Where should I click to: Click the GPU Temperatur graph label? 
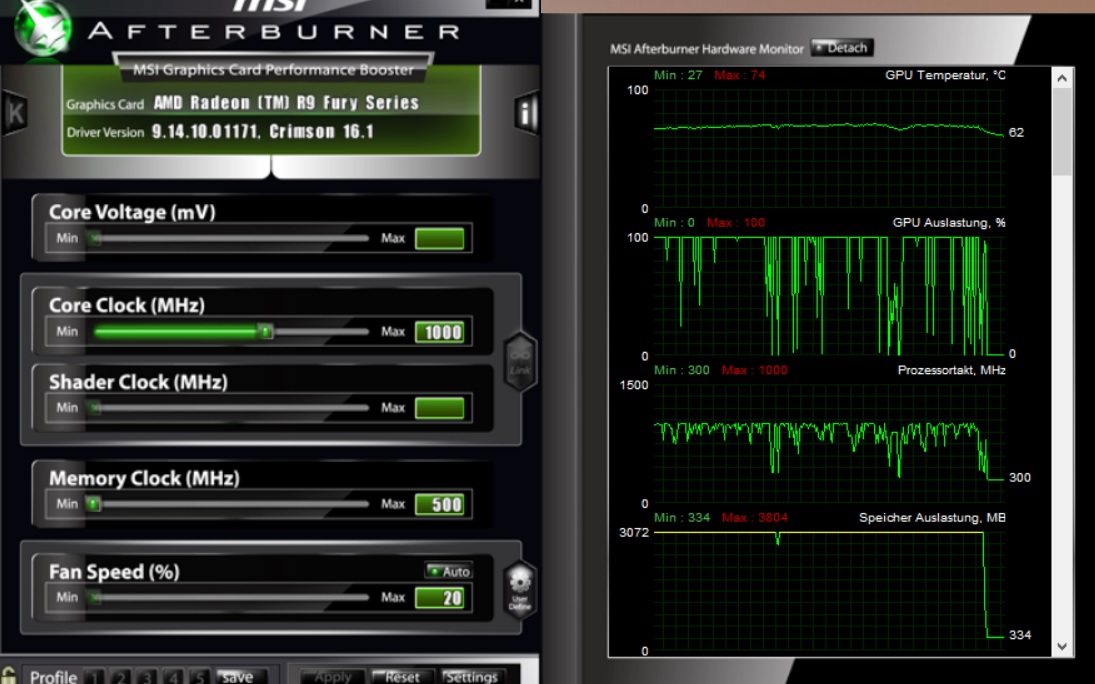(946, 75)
